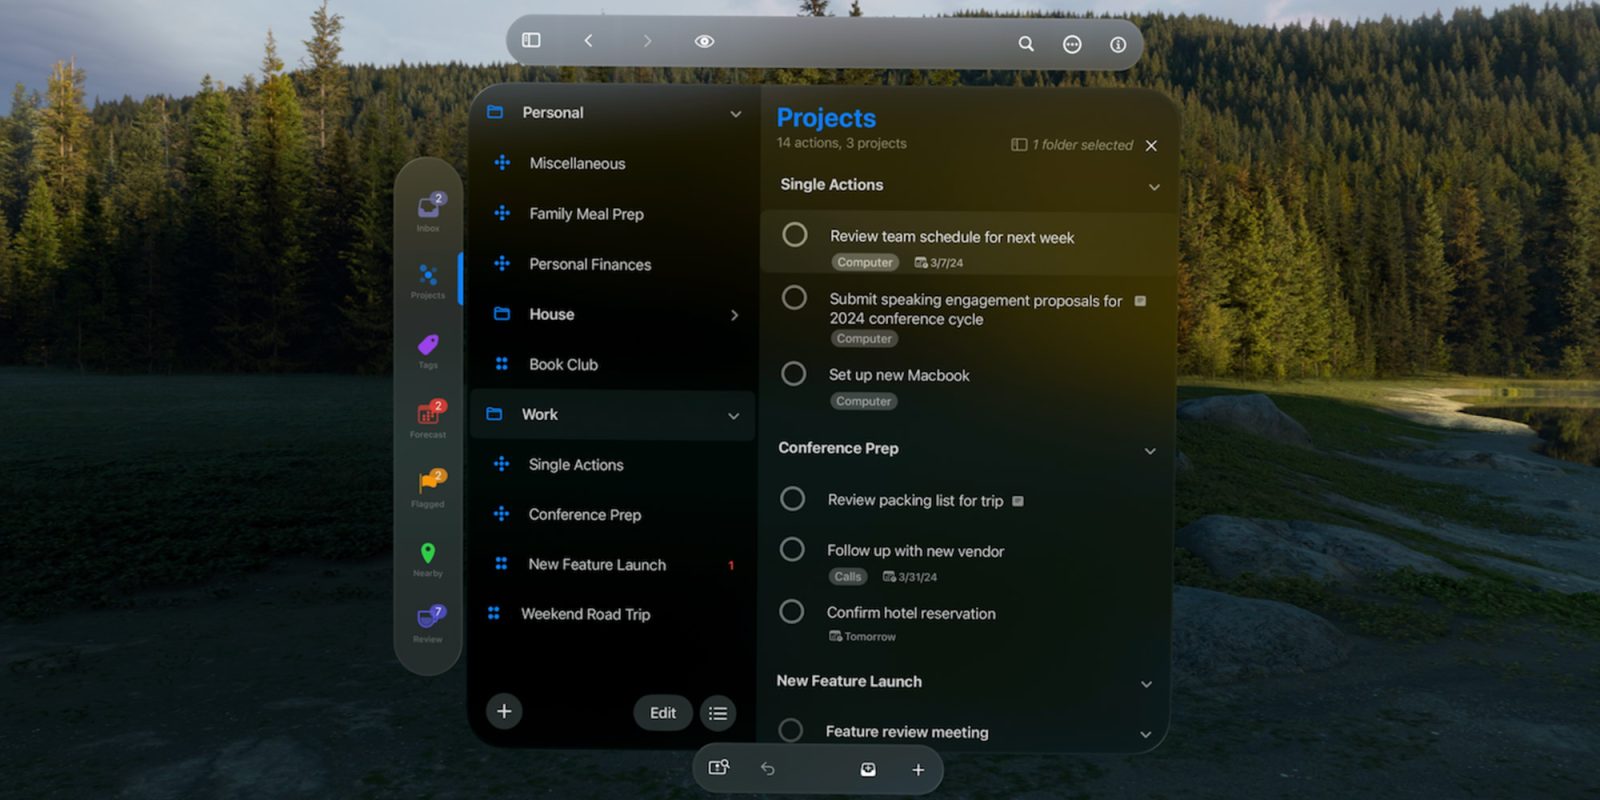1600x800 pixels.
Task: Click the undo arrow in bottom toolbar
Action: point(768,768)
